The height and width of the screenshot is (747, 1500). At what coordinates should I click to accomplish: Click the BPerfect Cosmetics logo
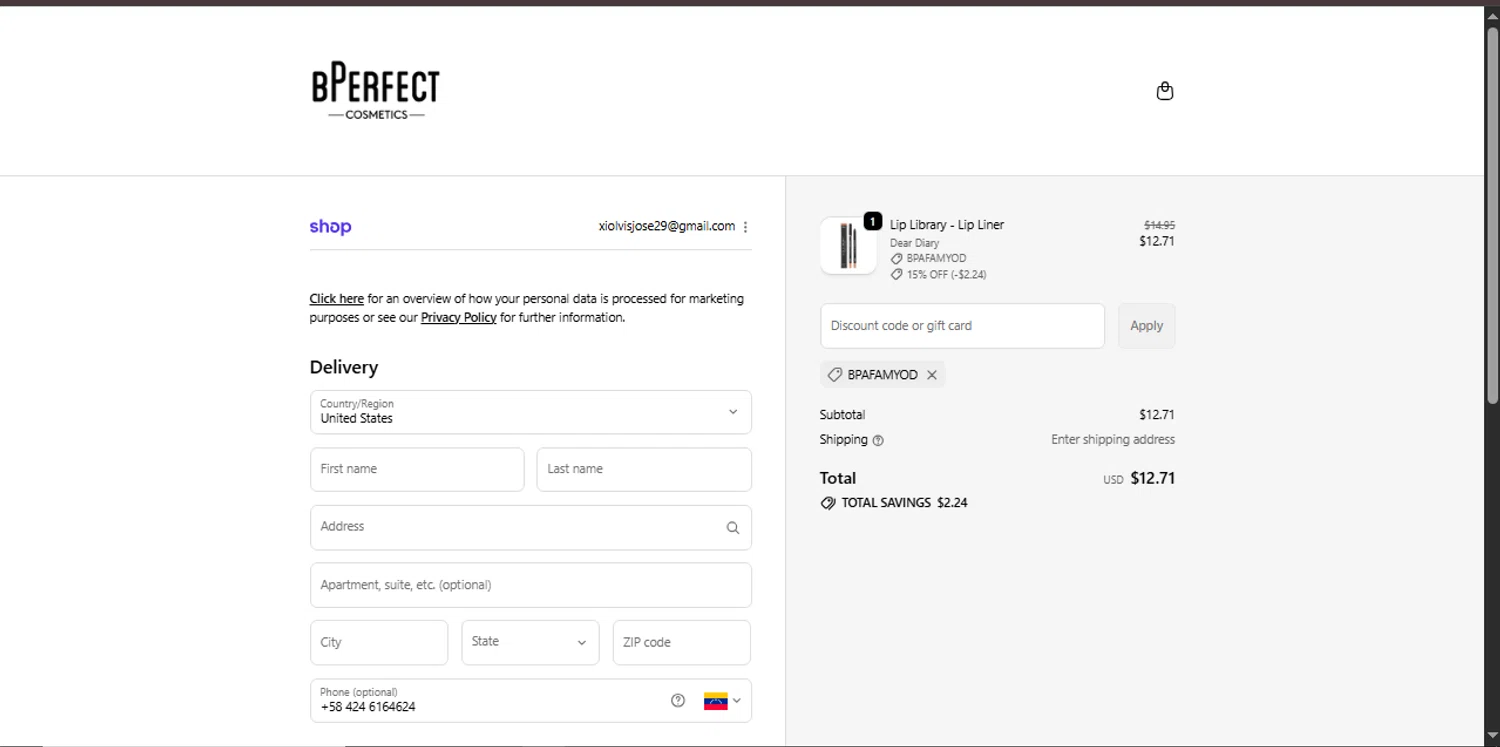tap(375, 93)
